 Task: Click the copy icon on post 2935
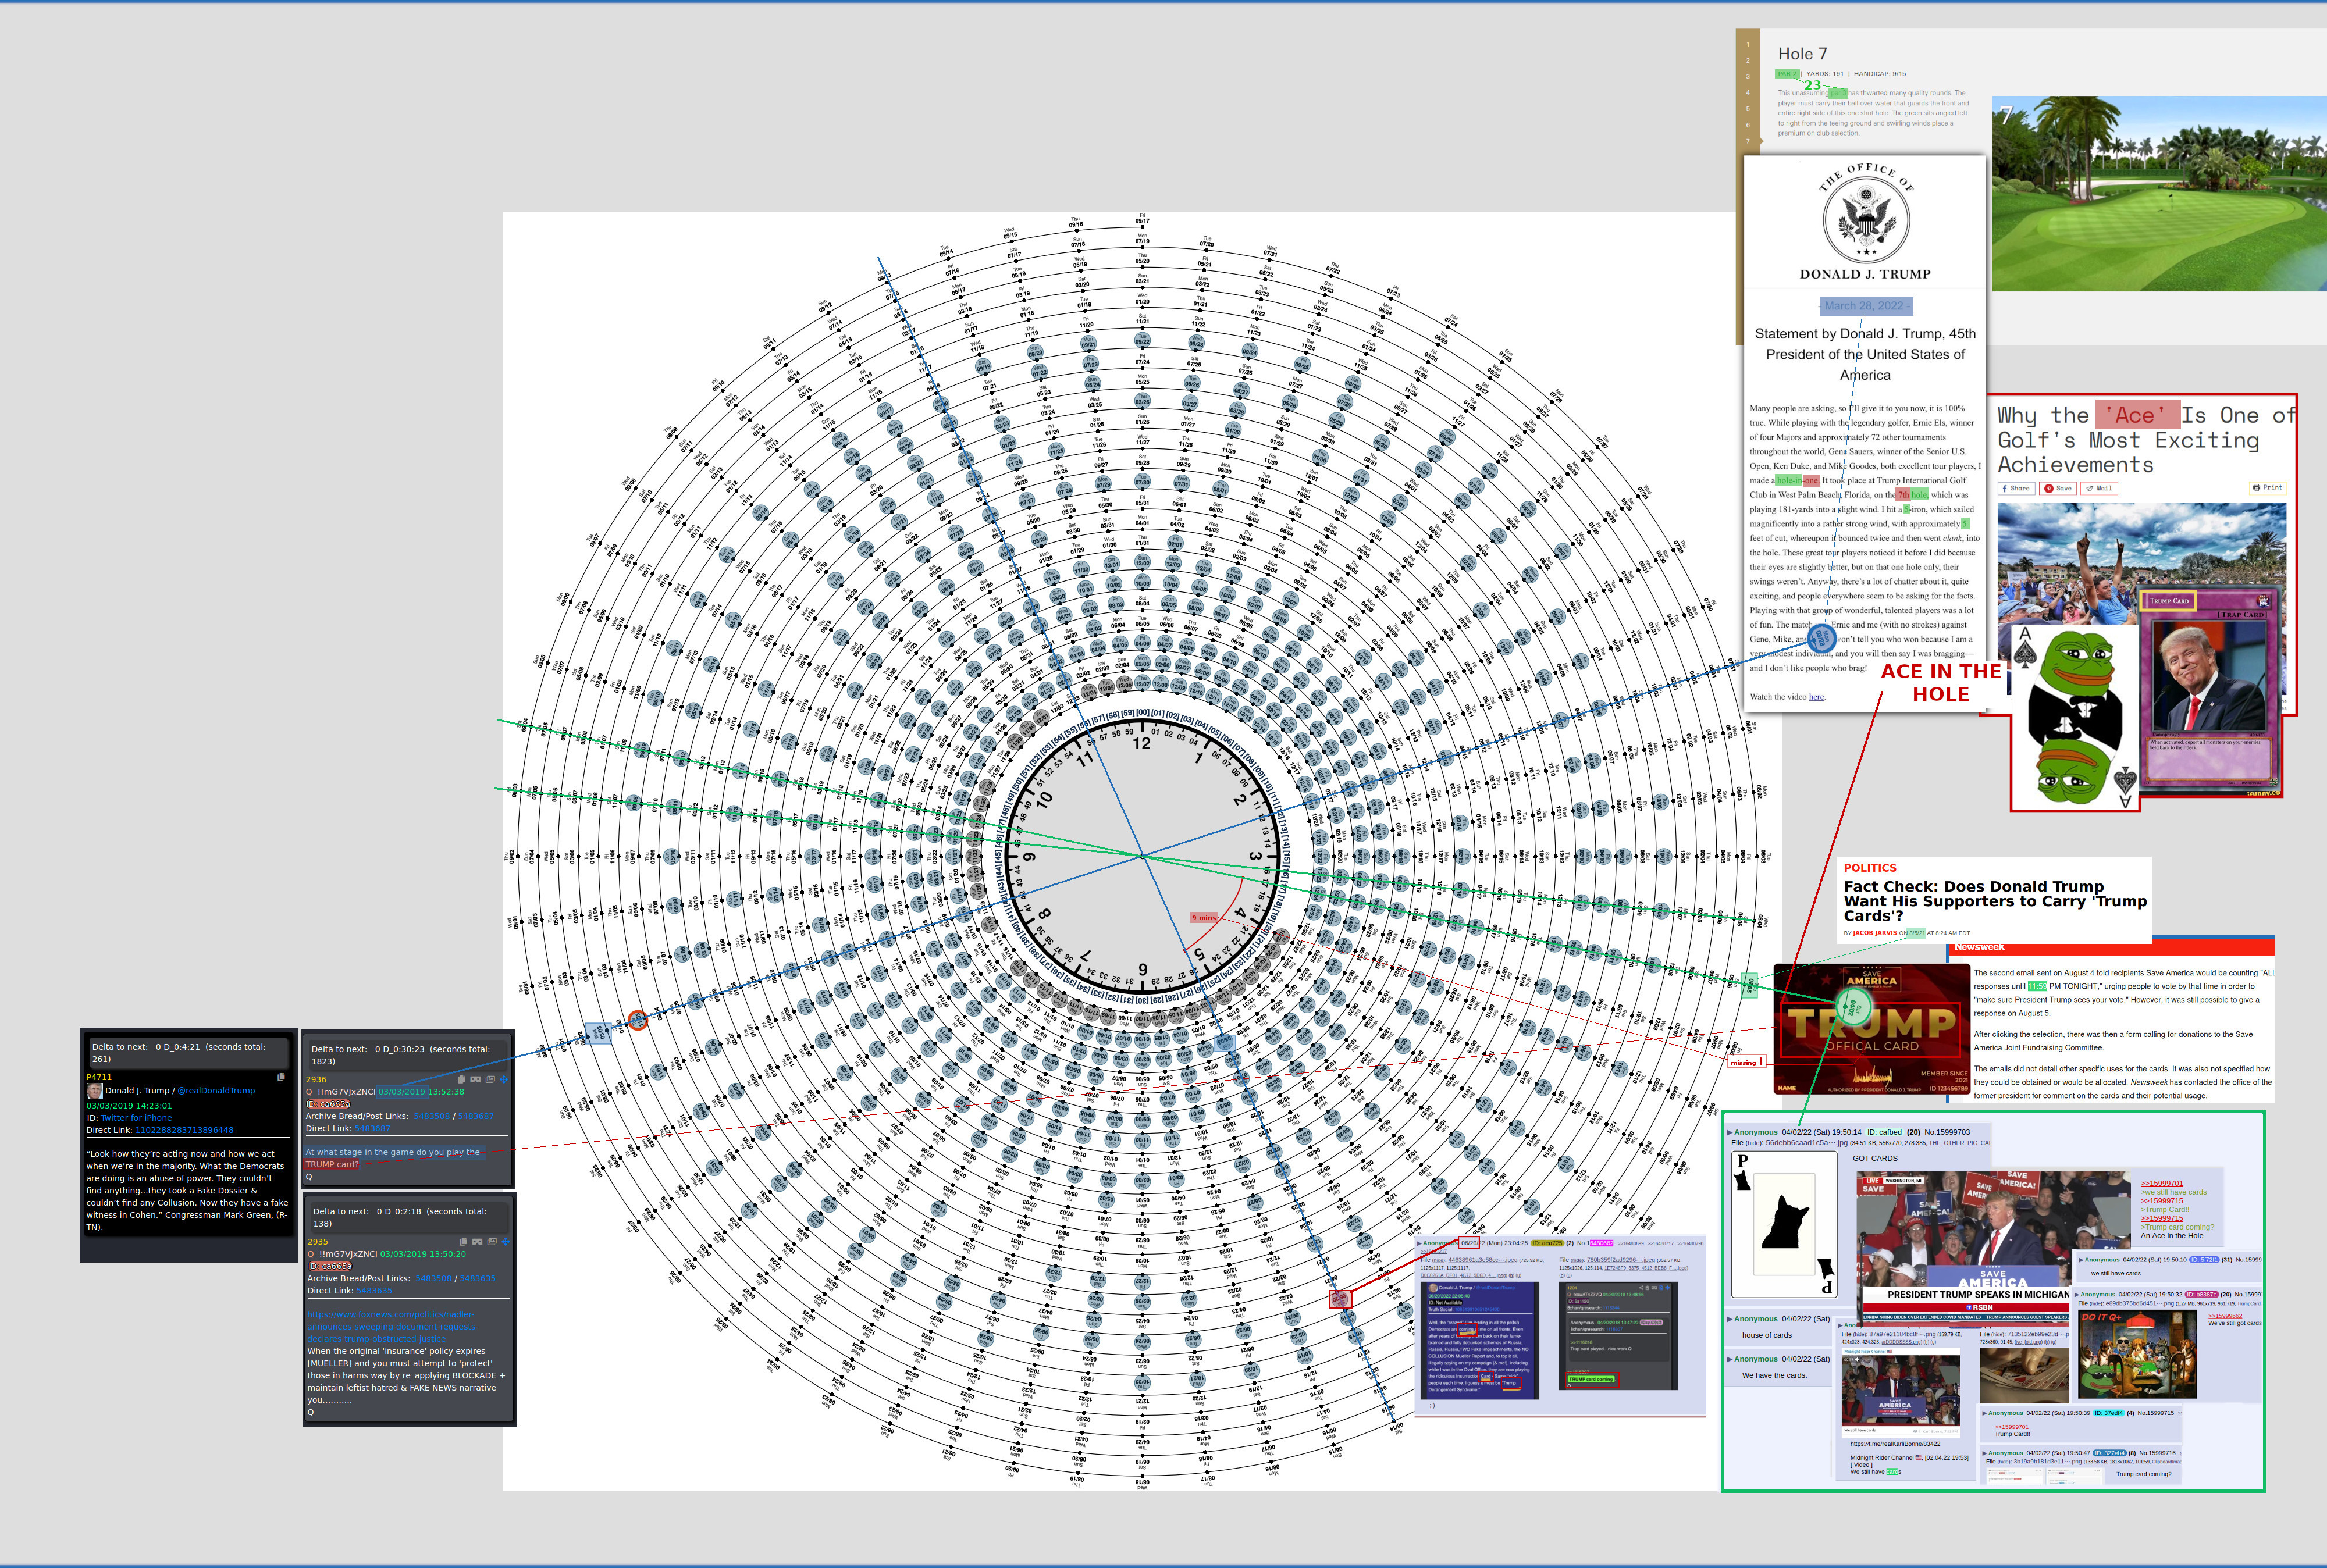click(x=463, y=1242)
